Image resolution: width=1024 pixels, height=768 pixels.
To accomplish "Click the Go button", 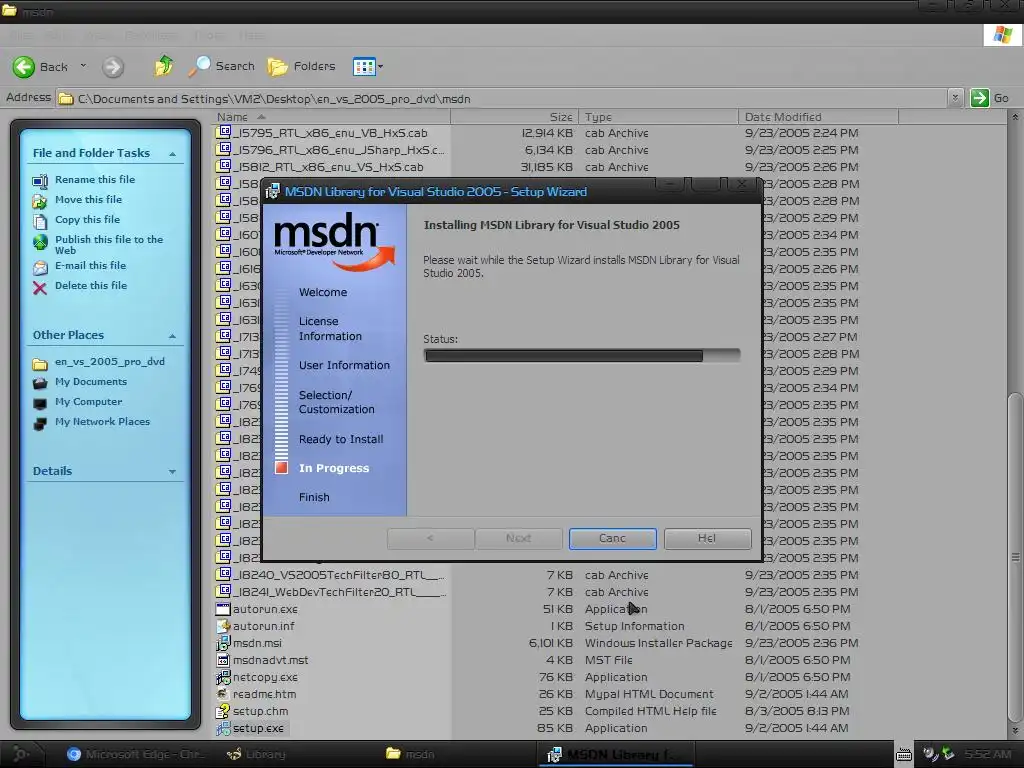I will click(x=989, y=98).
